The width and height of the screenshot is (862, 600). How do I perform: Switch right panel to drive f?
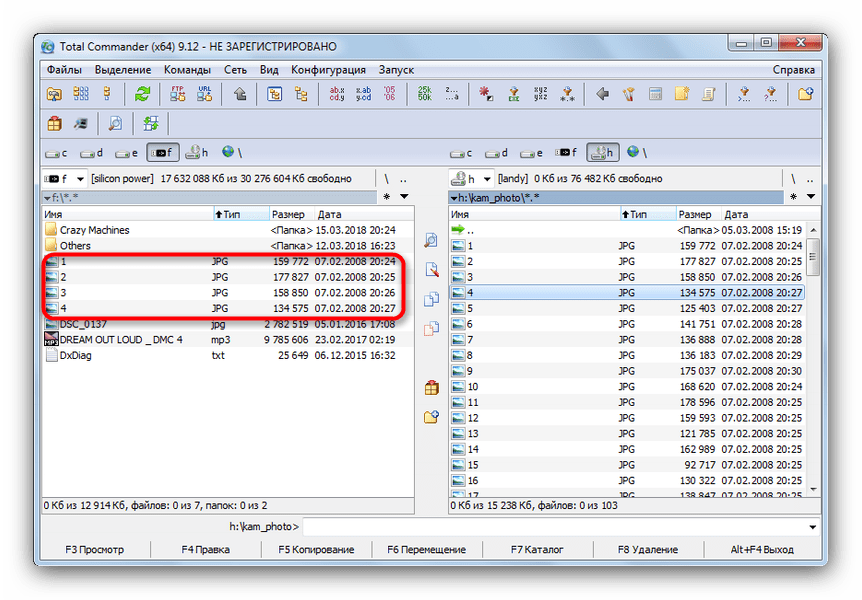566,153
